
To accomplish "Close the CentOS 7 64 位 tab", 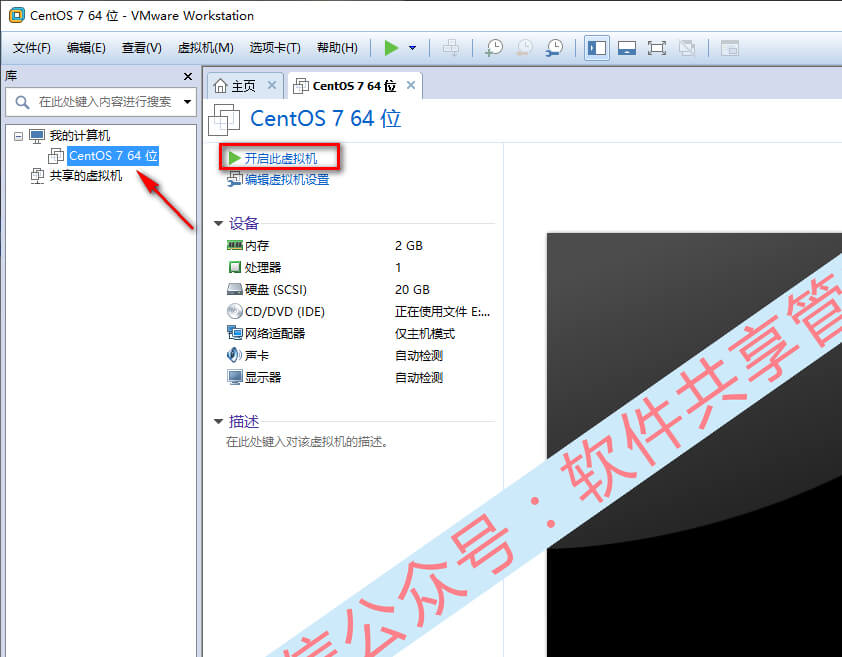I will pos(411,85).
